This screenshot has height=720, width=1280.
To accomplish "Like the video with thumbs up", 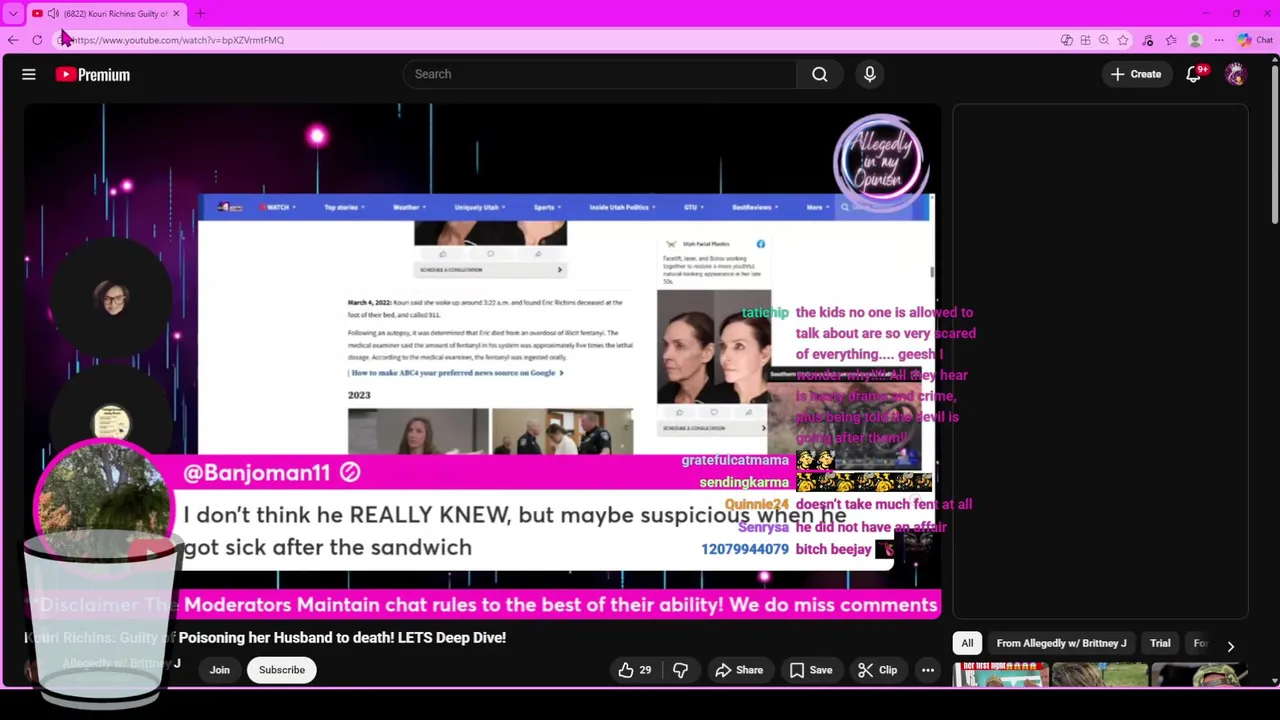I will coord(636,670).
